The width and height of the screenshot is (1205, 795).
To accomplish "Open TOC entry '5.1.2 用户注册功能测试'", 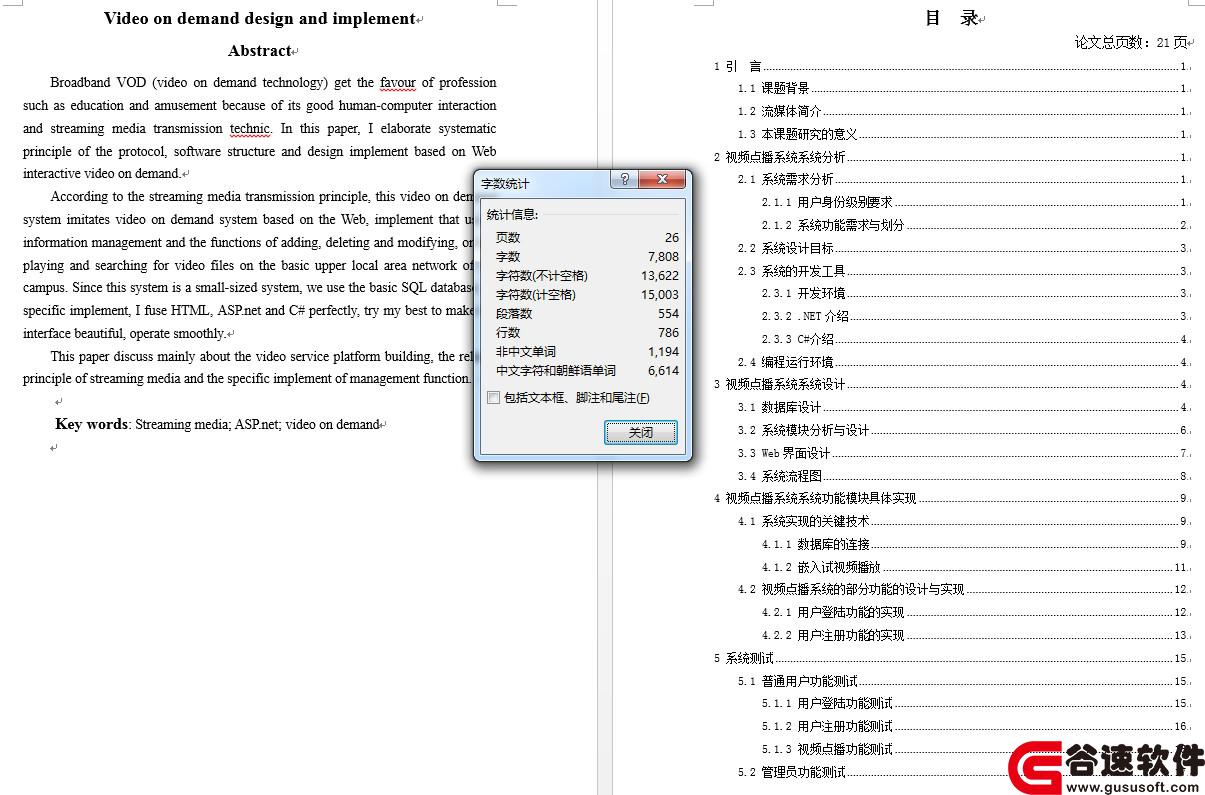I will coord(975,727).
